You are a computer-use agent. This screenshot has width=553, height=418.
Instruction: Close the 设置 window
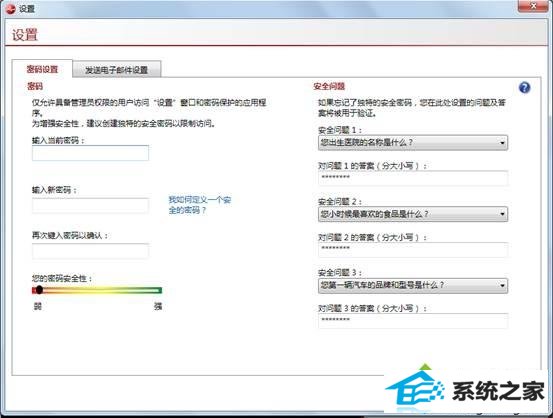click(x=533, y=6)
